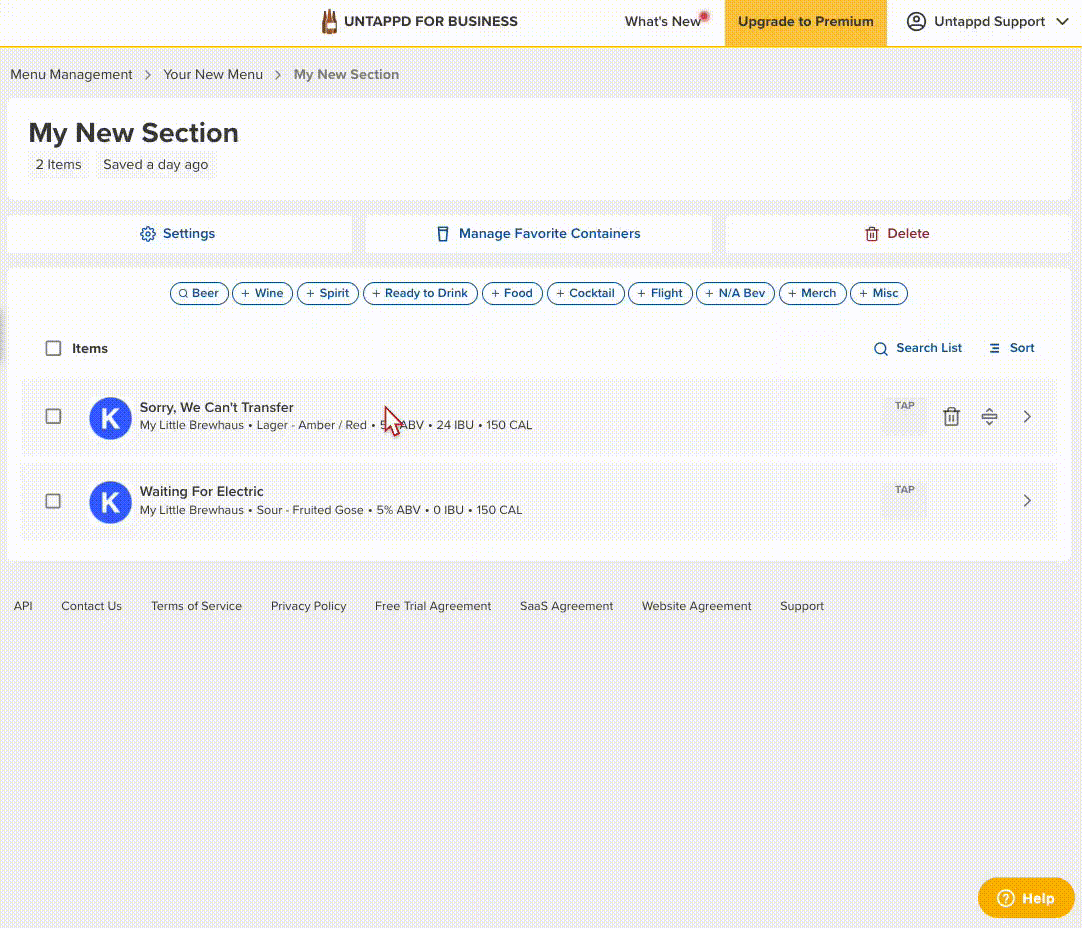
Task: Click the TAP container badge on Waiting For Electric
Action: [x=904, y=500]
